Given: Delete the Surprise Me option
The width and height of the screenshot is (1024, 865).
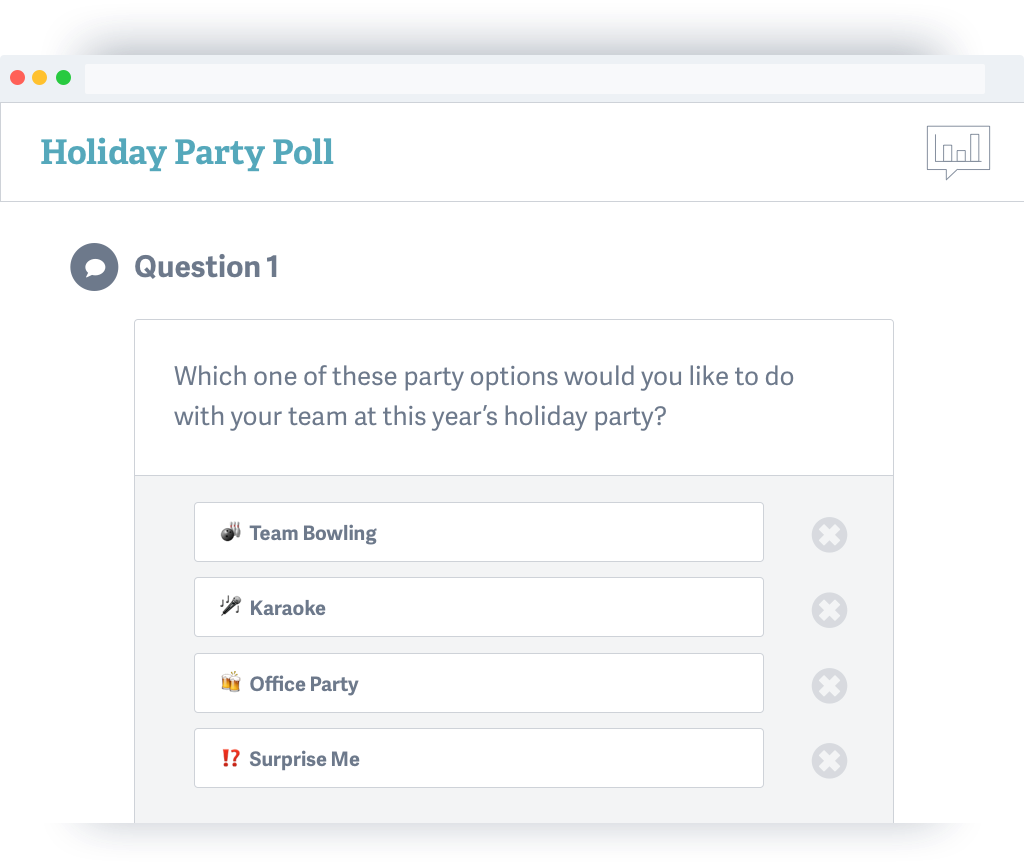Looking at the screenshot, I should click(x=829, y=761).
